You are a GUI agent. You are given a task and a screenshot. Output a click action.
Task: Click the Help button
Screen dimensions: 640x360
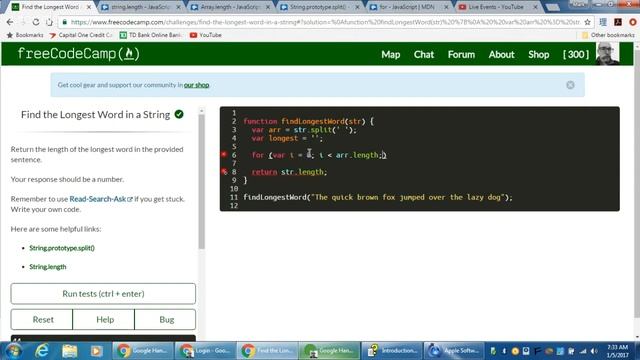coord(104,320)
